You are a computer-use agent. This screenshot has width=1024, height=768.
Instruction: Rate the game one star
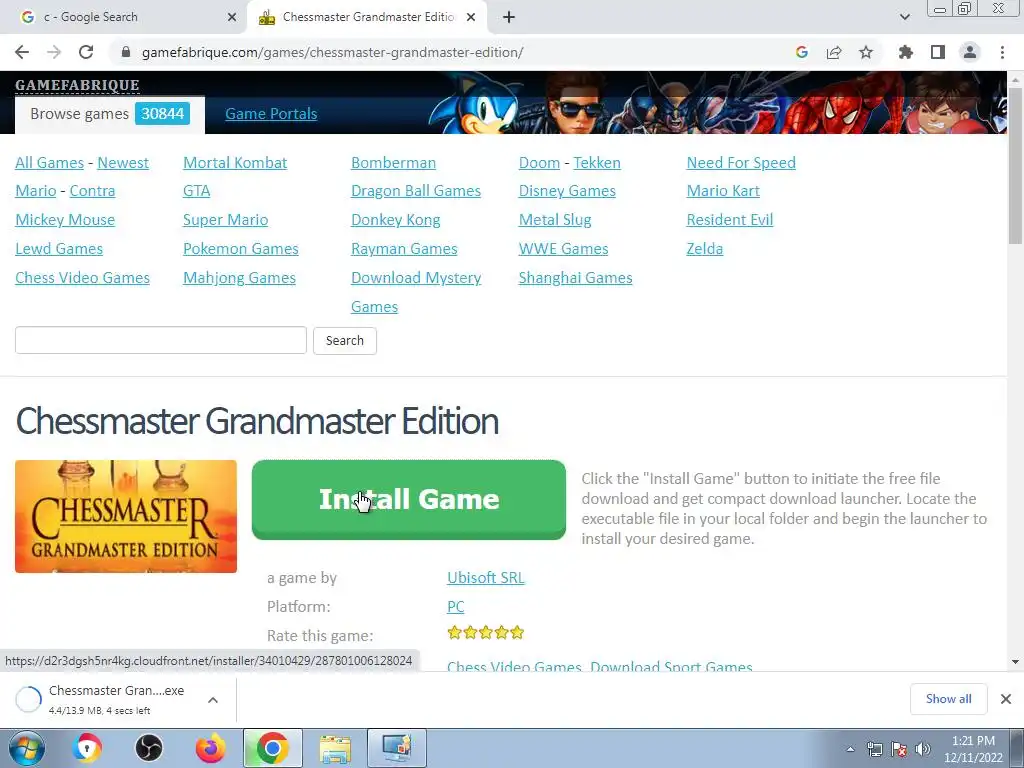tap(455, 632)
